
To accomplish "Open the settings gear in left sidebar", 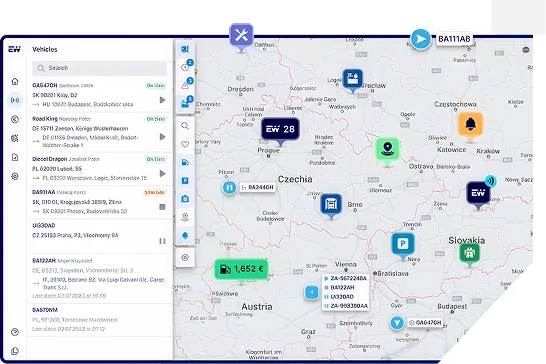I will click(15, 176).
